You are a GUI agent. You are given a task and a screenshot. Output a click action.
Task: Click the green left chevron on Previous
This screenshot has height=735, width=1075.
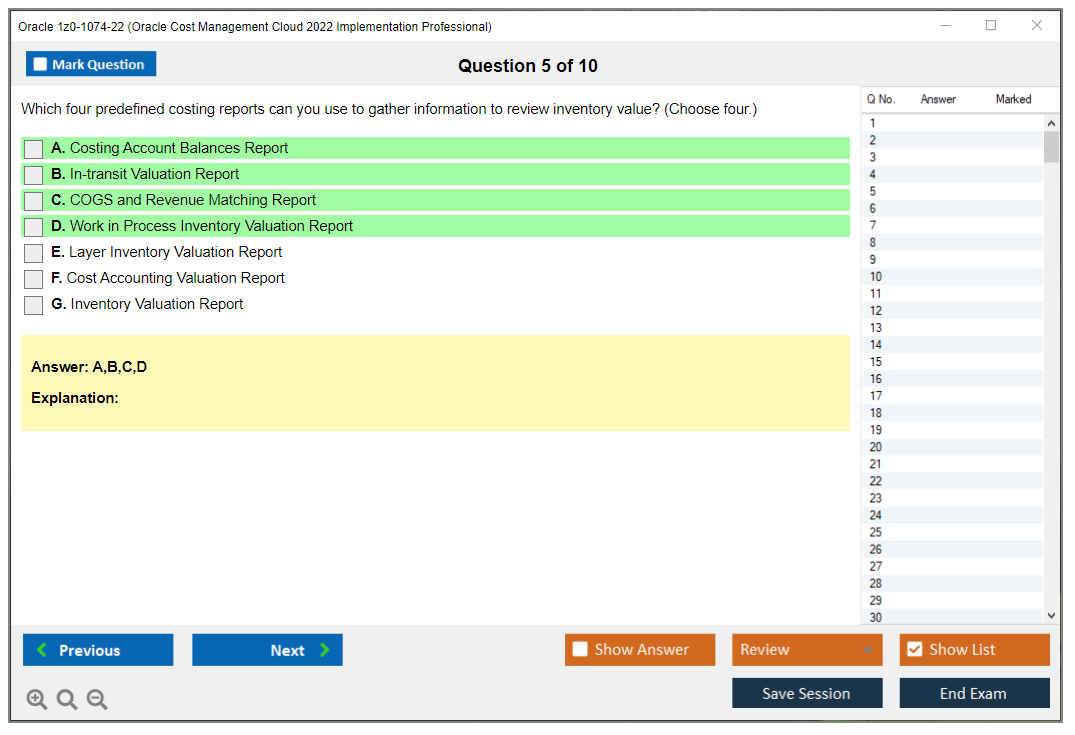[x=42, y=649]
